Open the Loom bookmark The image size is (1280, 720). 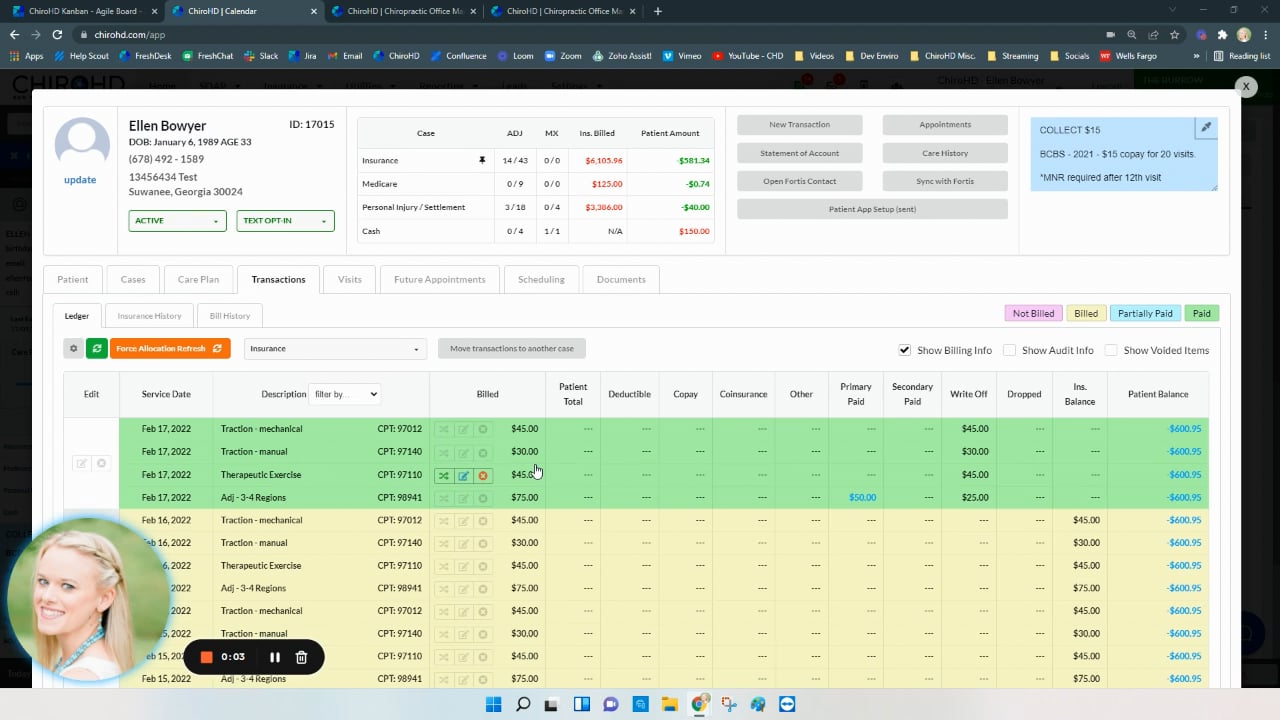(x=515, y=56)
